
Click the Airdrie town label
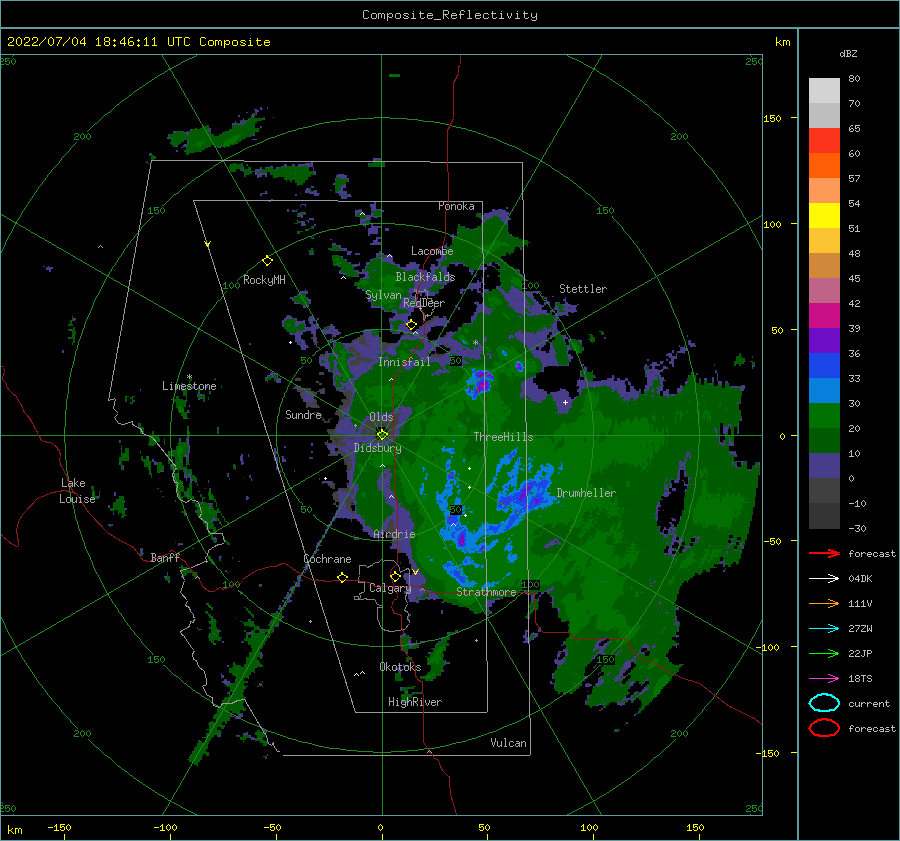pyautogui.click(x=394, y=534)
